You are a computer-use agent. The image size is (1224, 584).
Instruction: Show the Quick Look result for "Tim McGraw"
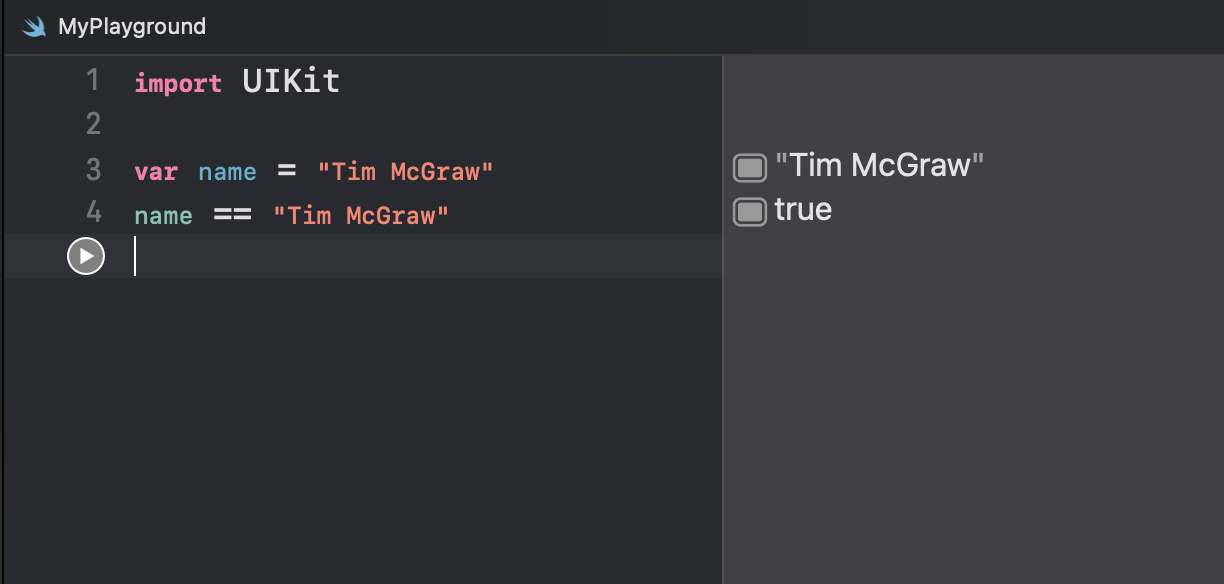point(750,167)
